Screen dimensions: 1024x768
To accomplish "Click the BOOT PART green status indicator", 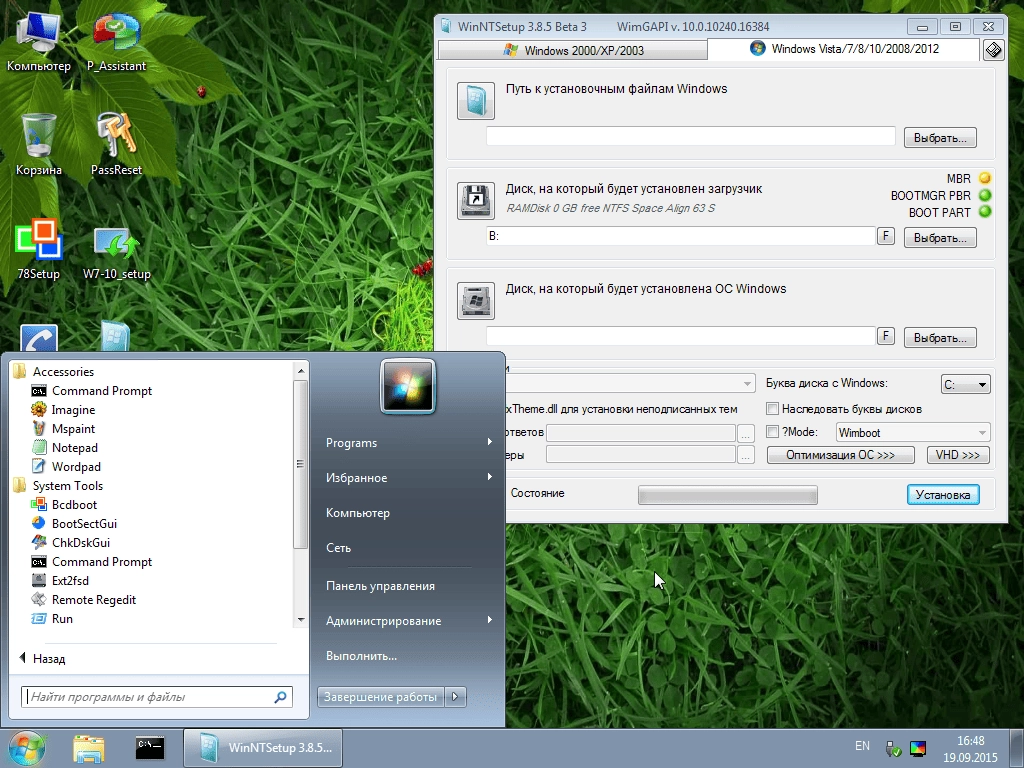I will tap(985, 212).
